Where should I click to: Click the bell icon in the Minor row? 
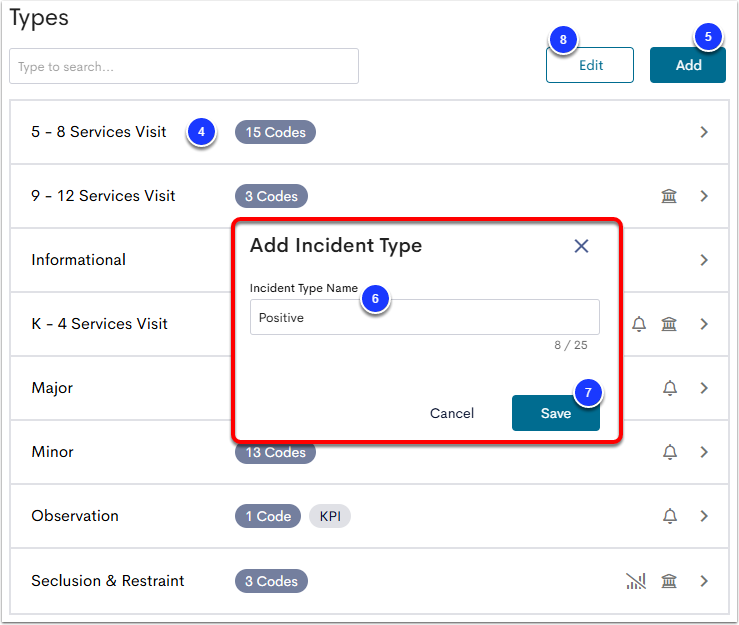point(670,452)
